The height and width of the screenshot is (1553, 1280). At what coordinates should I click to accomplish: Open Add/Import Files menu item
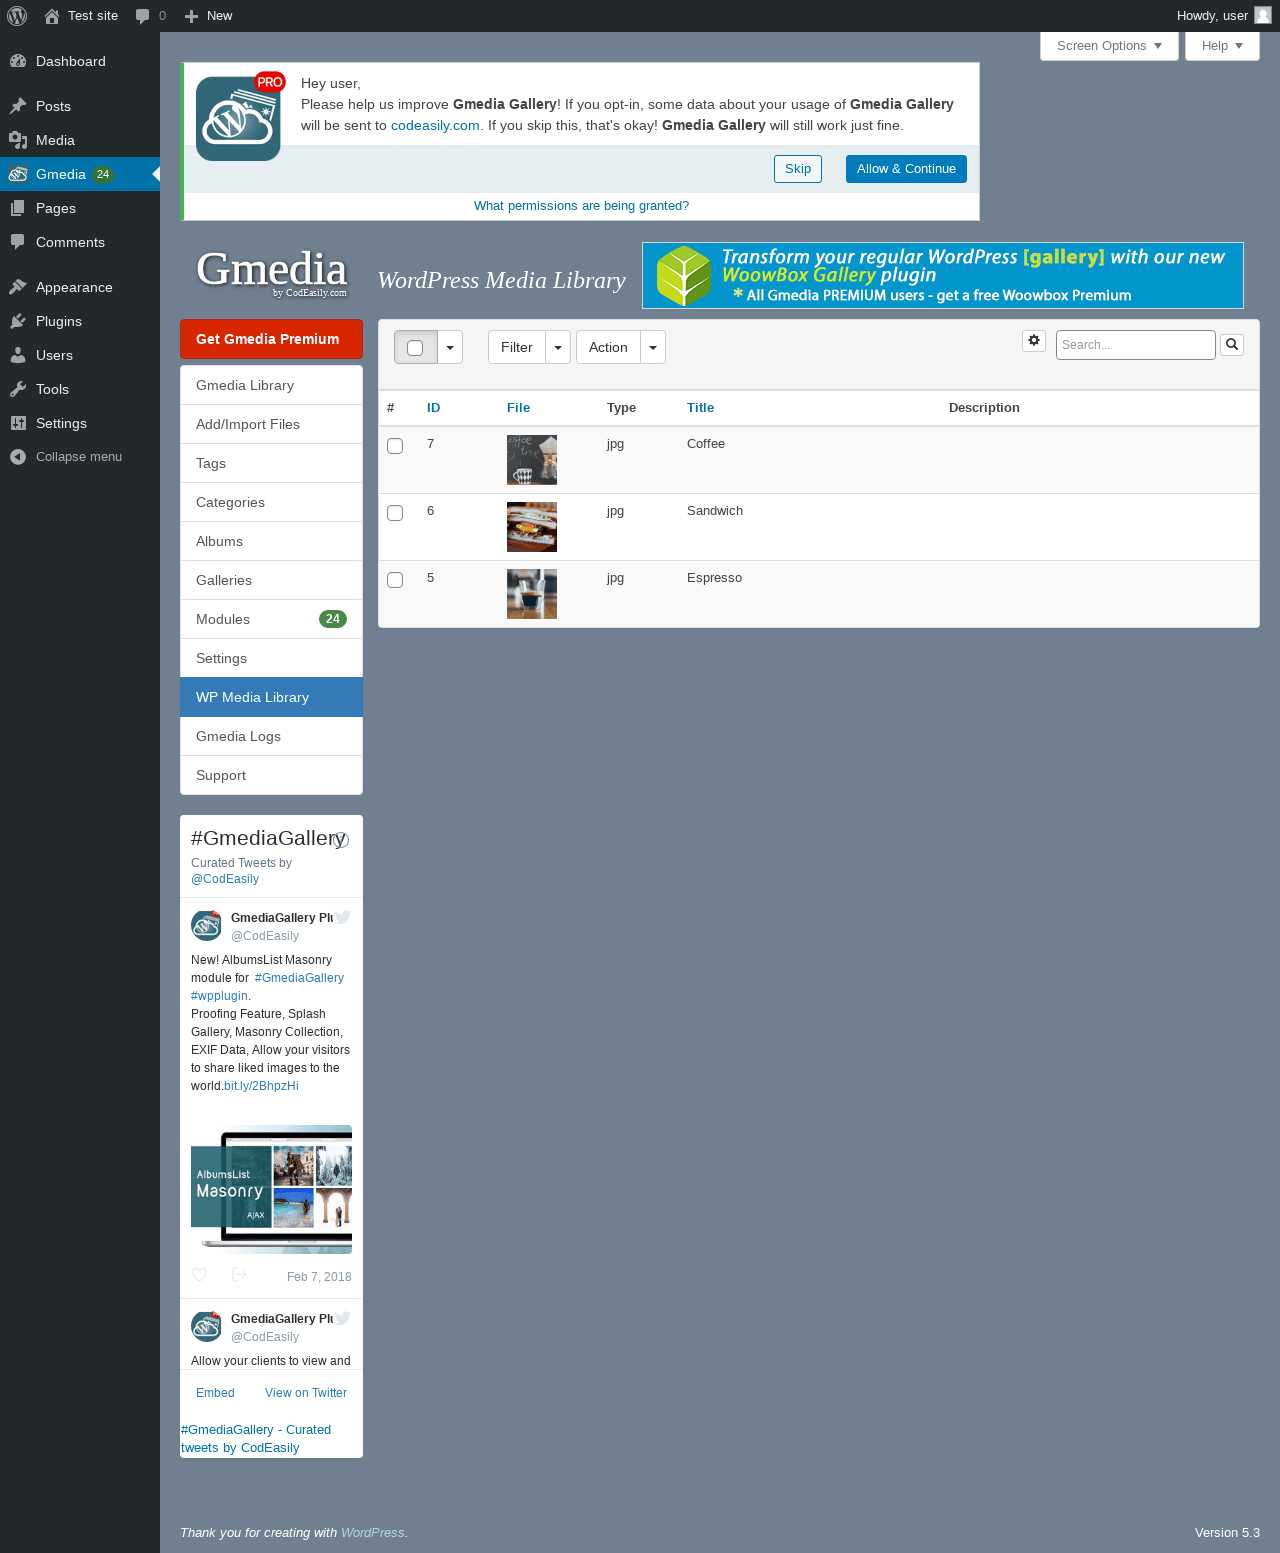(x=271, y=424)
